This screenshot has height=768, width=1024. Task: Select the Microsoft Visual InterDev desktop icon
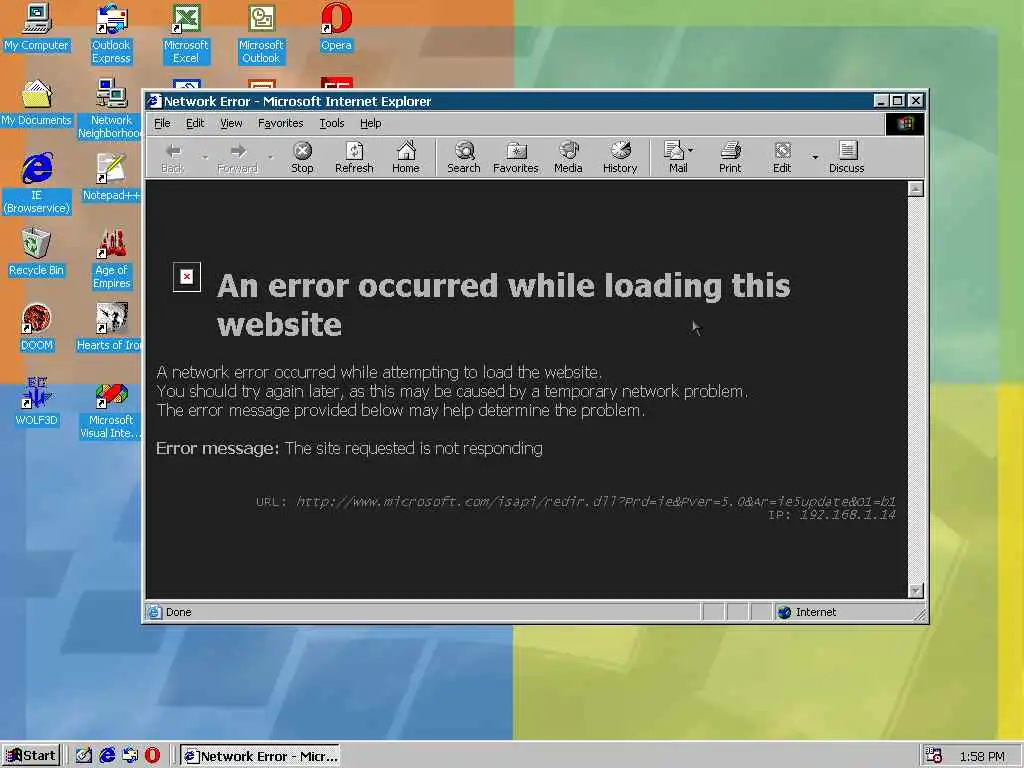tap(111, 409)
